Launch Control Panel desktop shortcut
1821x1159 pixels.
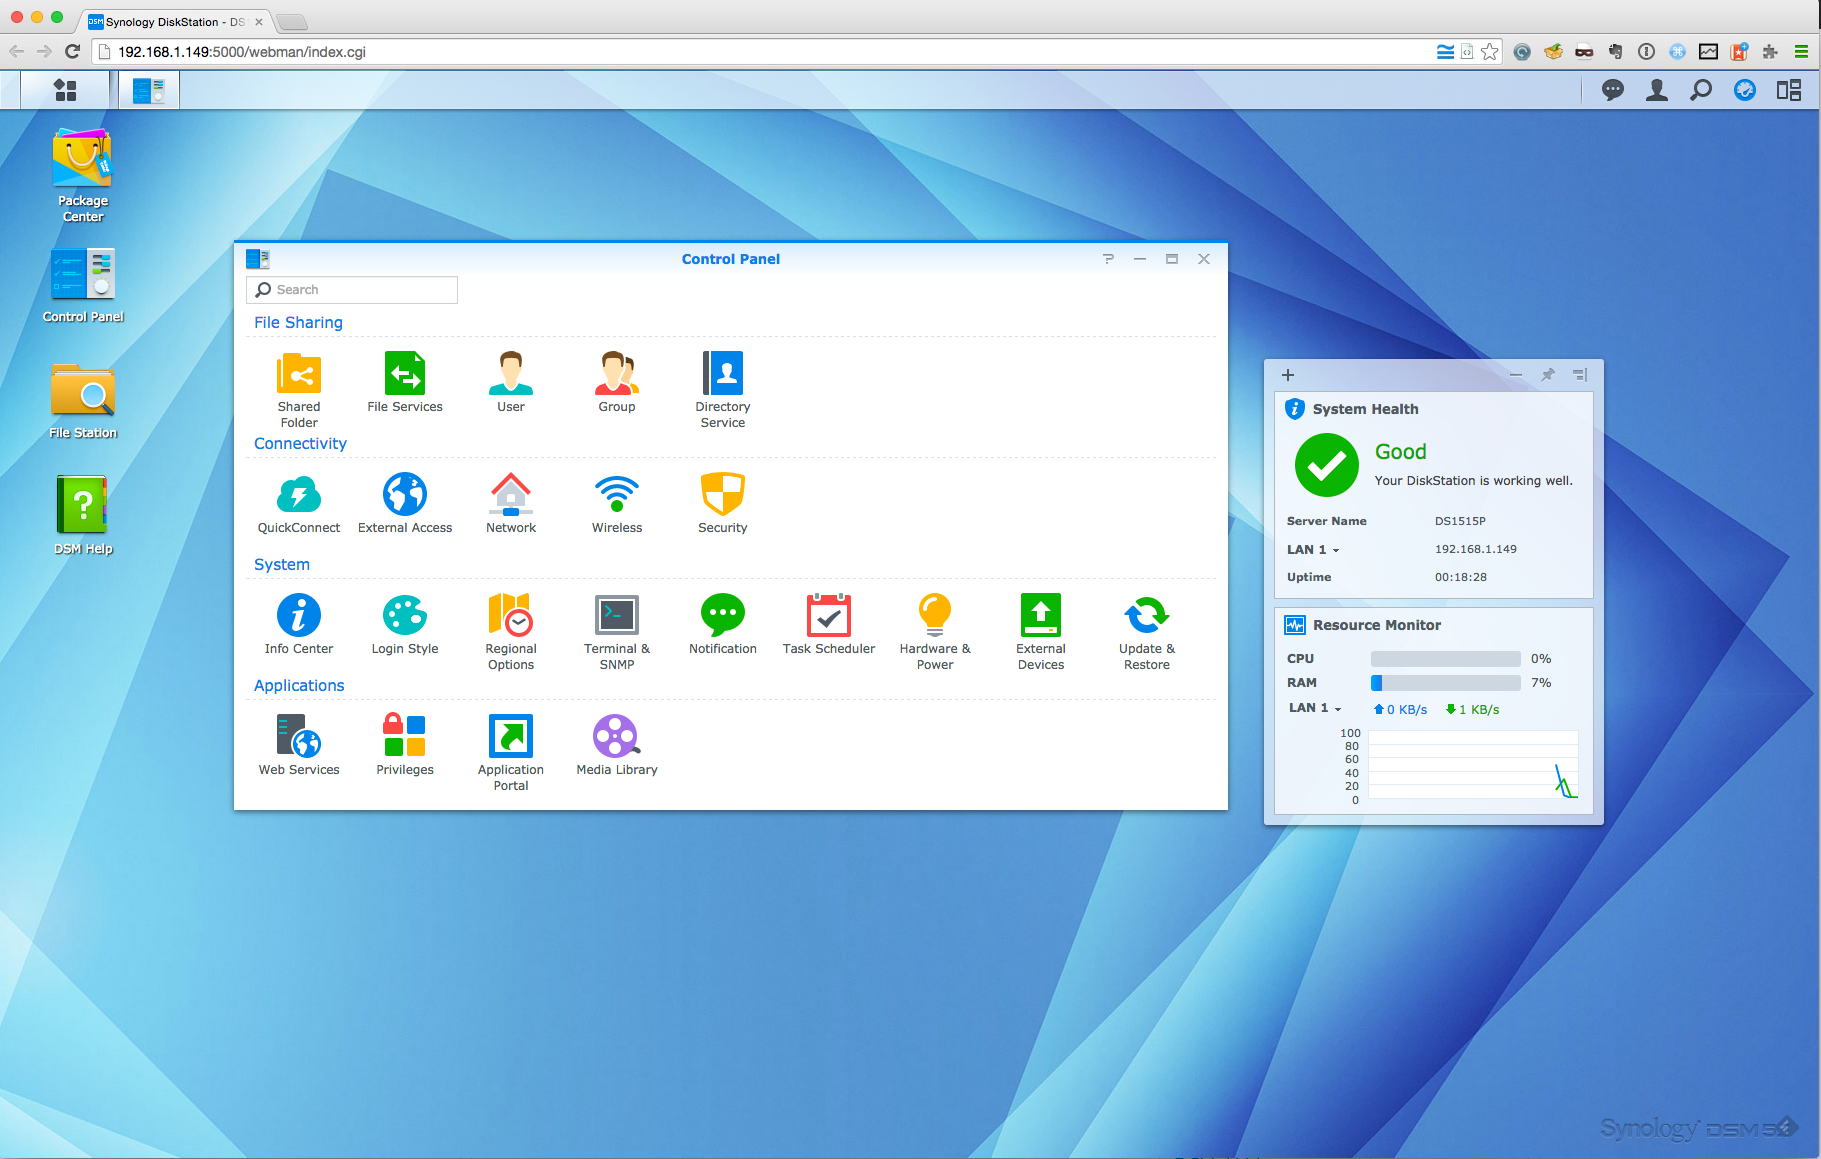(83, 286)
